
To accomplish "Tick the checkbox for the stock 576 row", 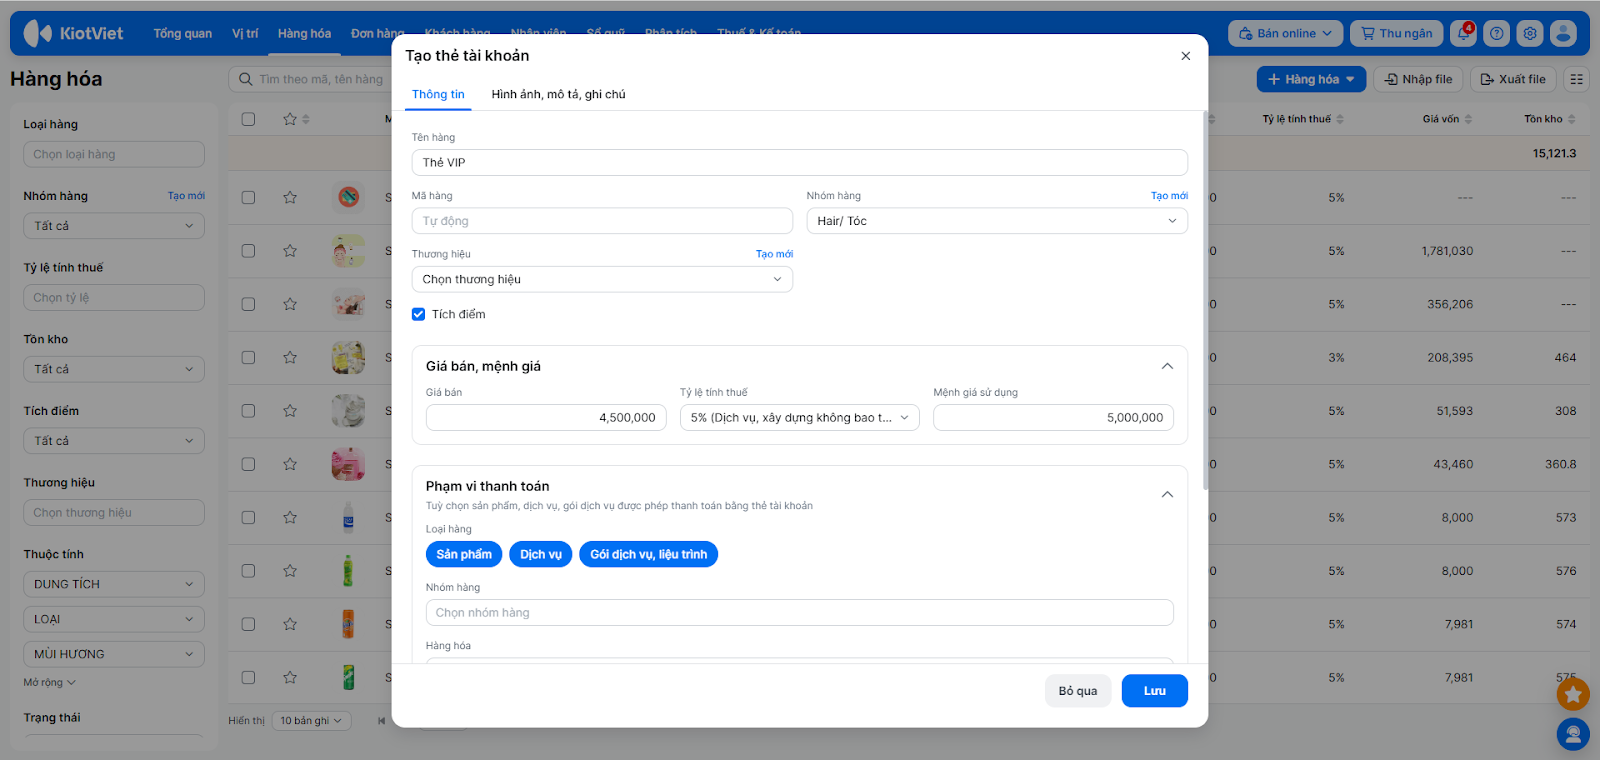I will point(248,571).
